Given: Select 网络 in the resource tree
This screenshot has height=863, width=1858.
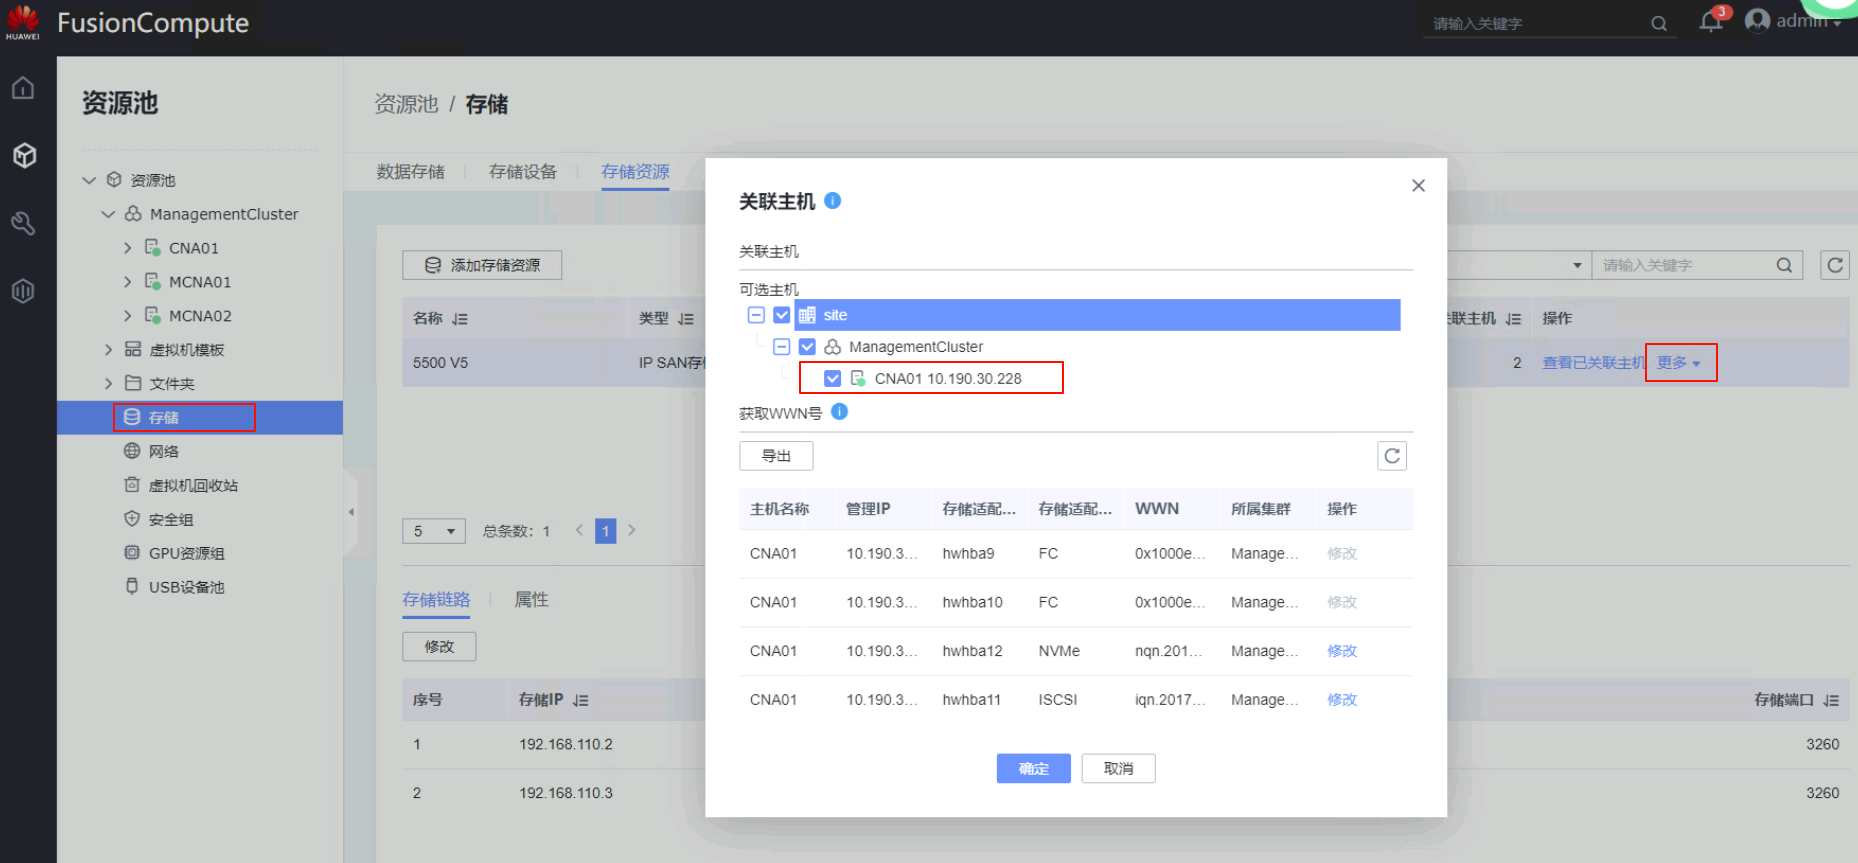Looking at the screenshot, I should click(163, 451).
